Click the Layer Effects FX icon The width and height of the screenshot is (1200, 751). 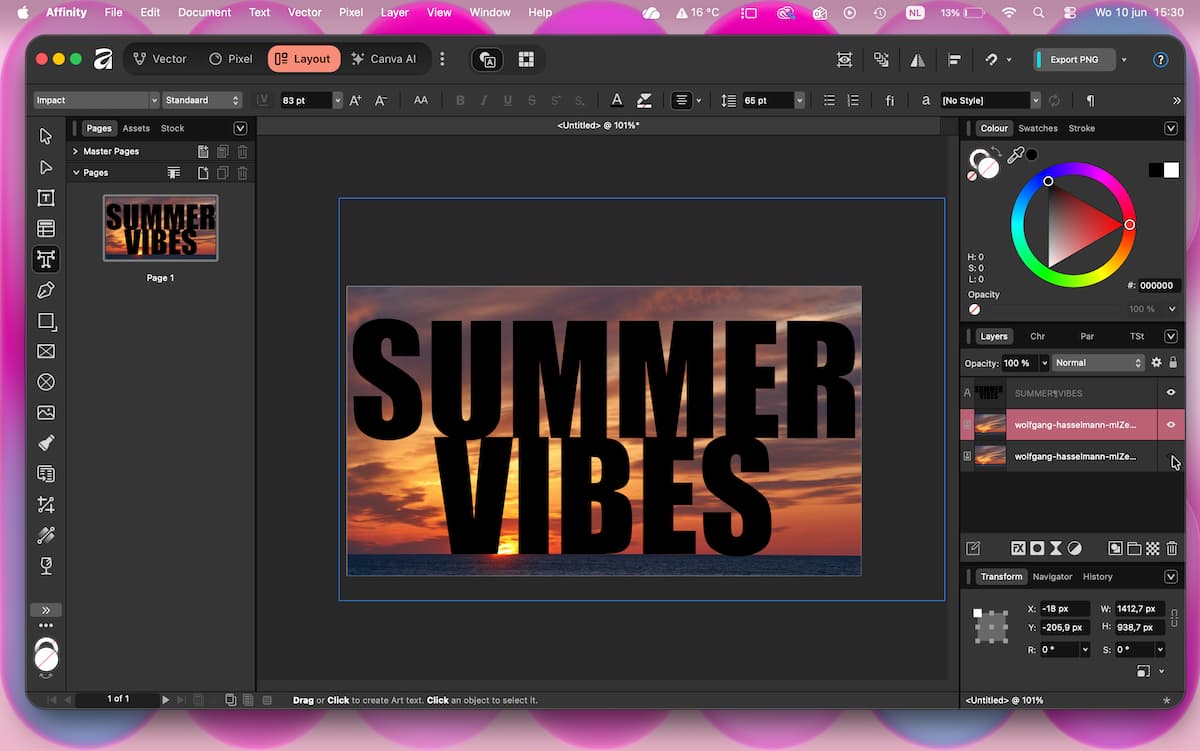pyautogui.click(x=1018, y=548)
